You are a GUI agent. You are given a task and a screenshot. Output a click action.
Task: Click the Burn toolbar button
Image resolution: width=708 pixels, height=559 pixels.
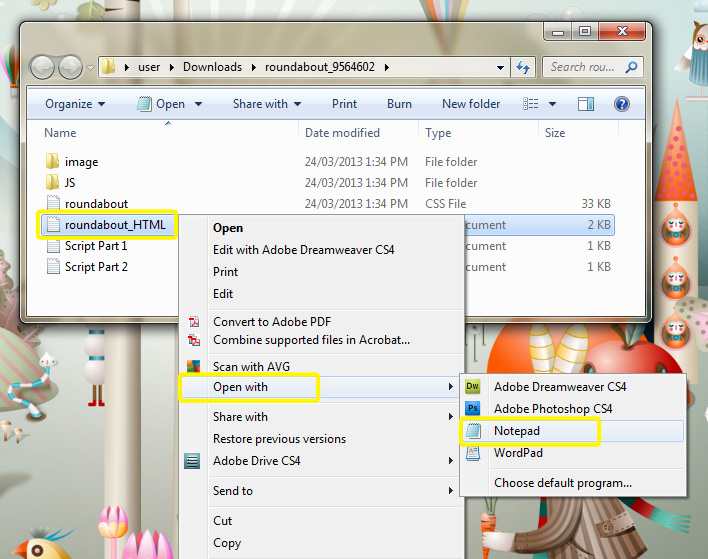pyautogui.click(x=399, y=104)
